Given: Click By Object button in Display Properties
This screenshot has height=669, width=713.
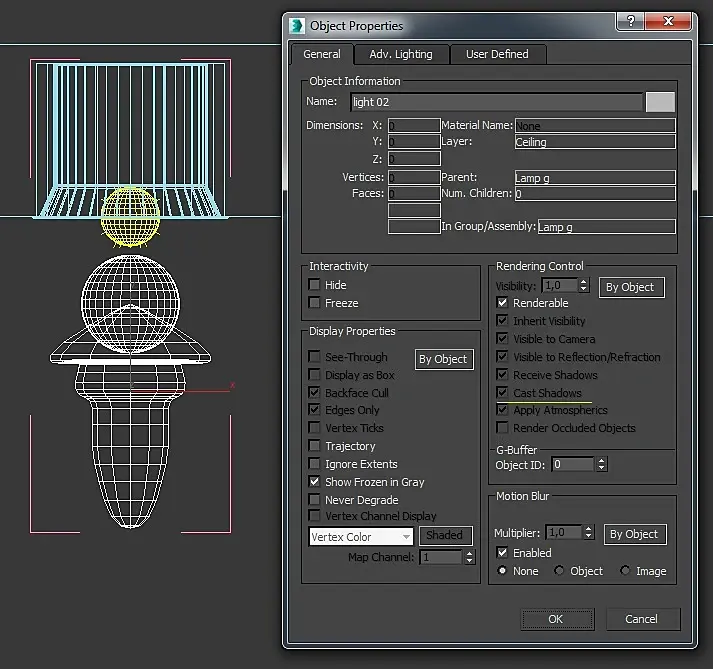Looking at the screenshot, I should (x=443, y=359).
